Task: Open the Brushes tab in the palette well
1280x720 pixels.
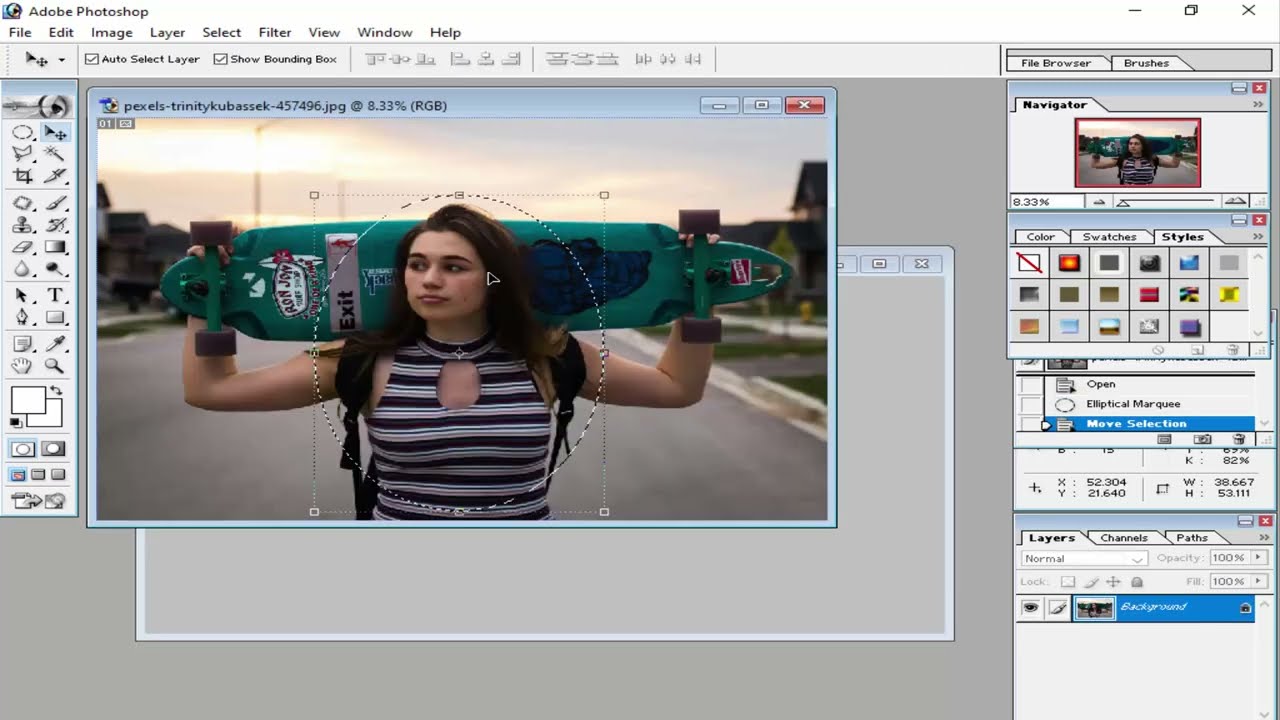Action: pos(1146,63)
